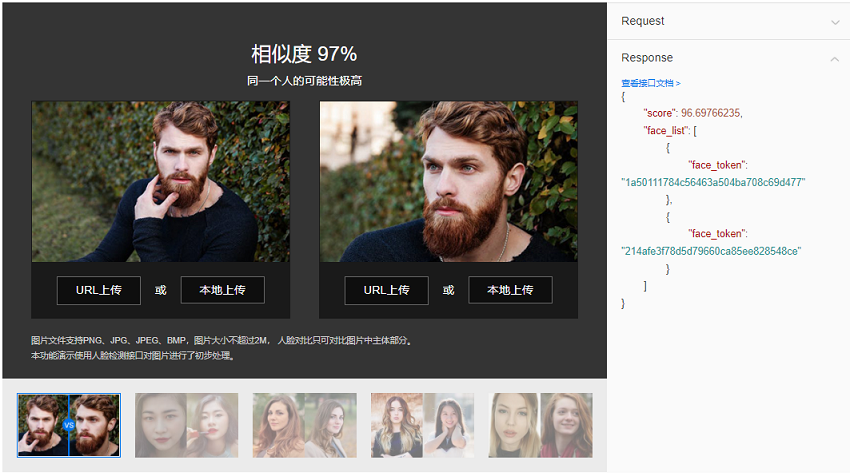Select the bearded man sample pair thumbnail
The image size is (850, 476).
pyautogui.click(x=69, y=425)
